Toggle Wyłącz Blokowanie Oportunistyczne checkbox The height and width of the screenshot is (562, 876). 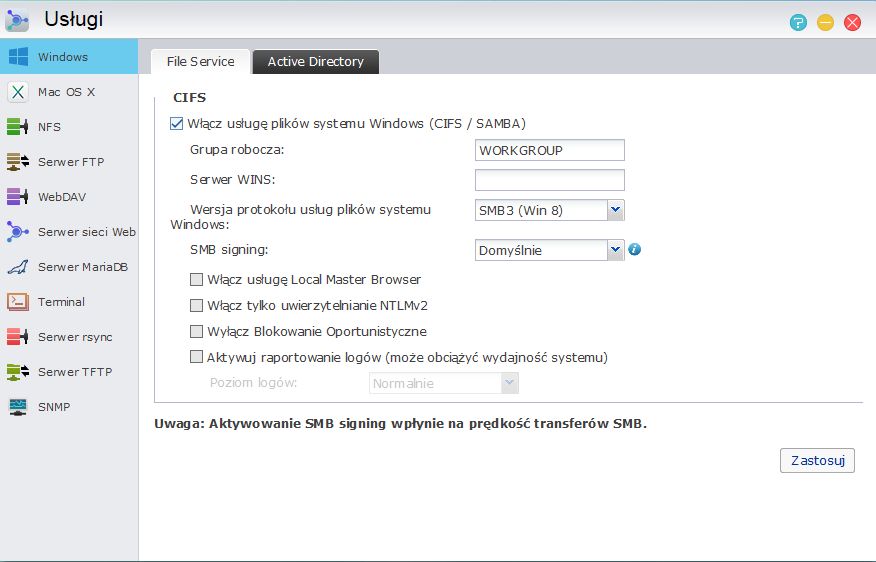196,331
